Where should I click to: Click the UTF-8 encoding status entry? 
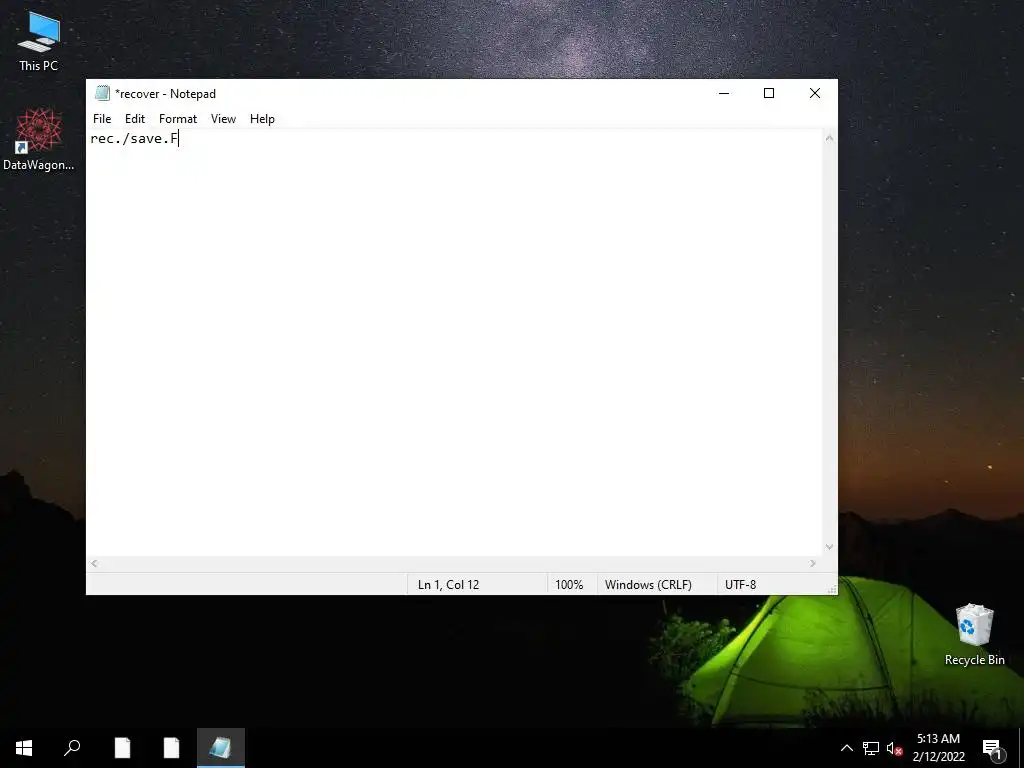point(741,584)
